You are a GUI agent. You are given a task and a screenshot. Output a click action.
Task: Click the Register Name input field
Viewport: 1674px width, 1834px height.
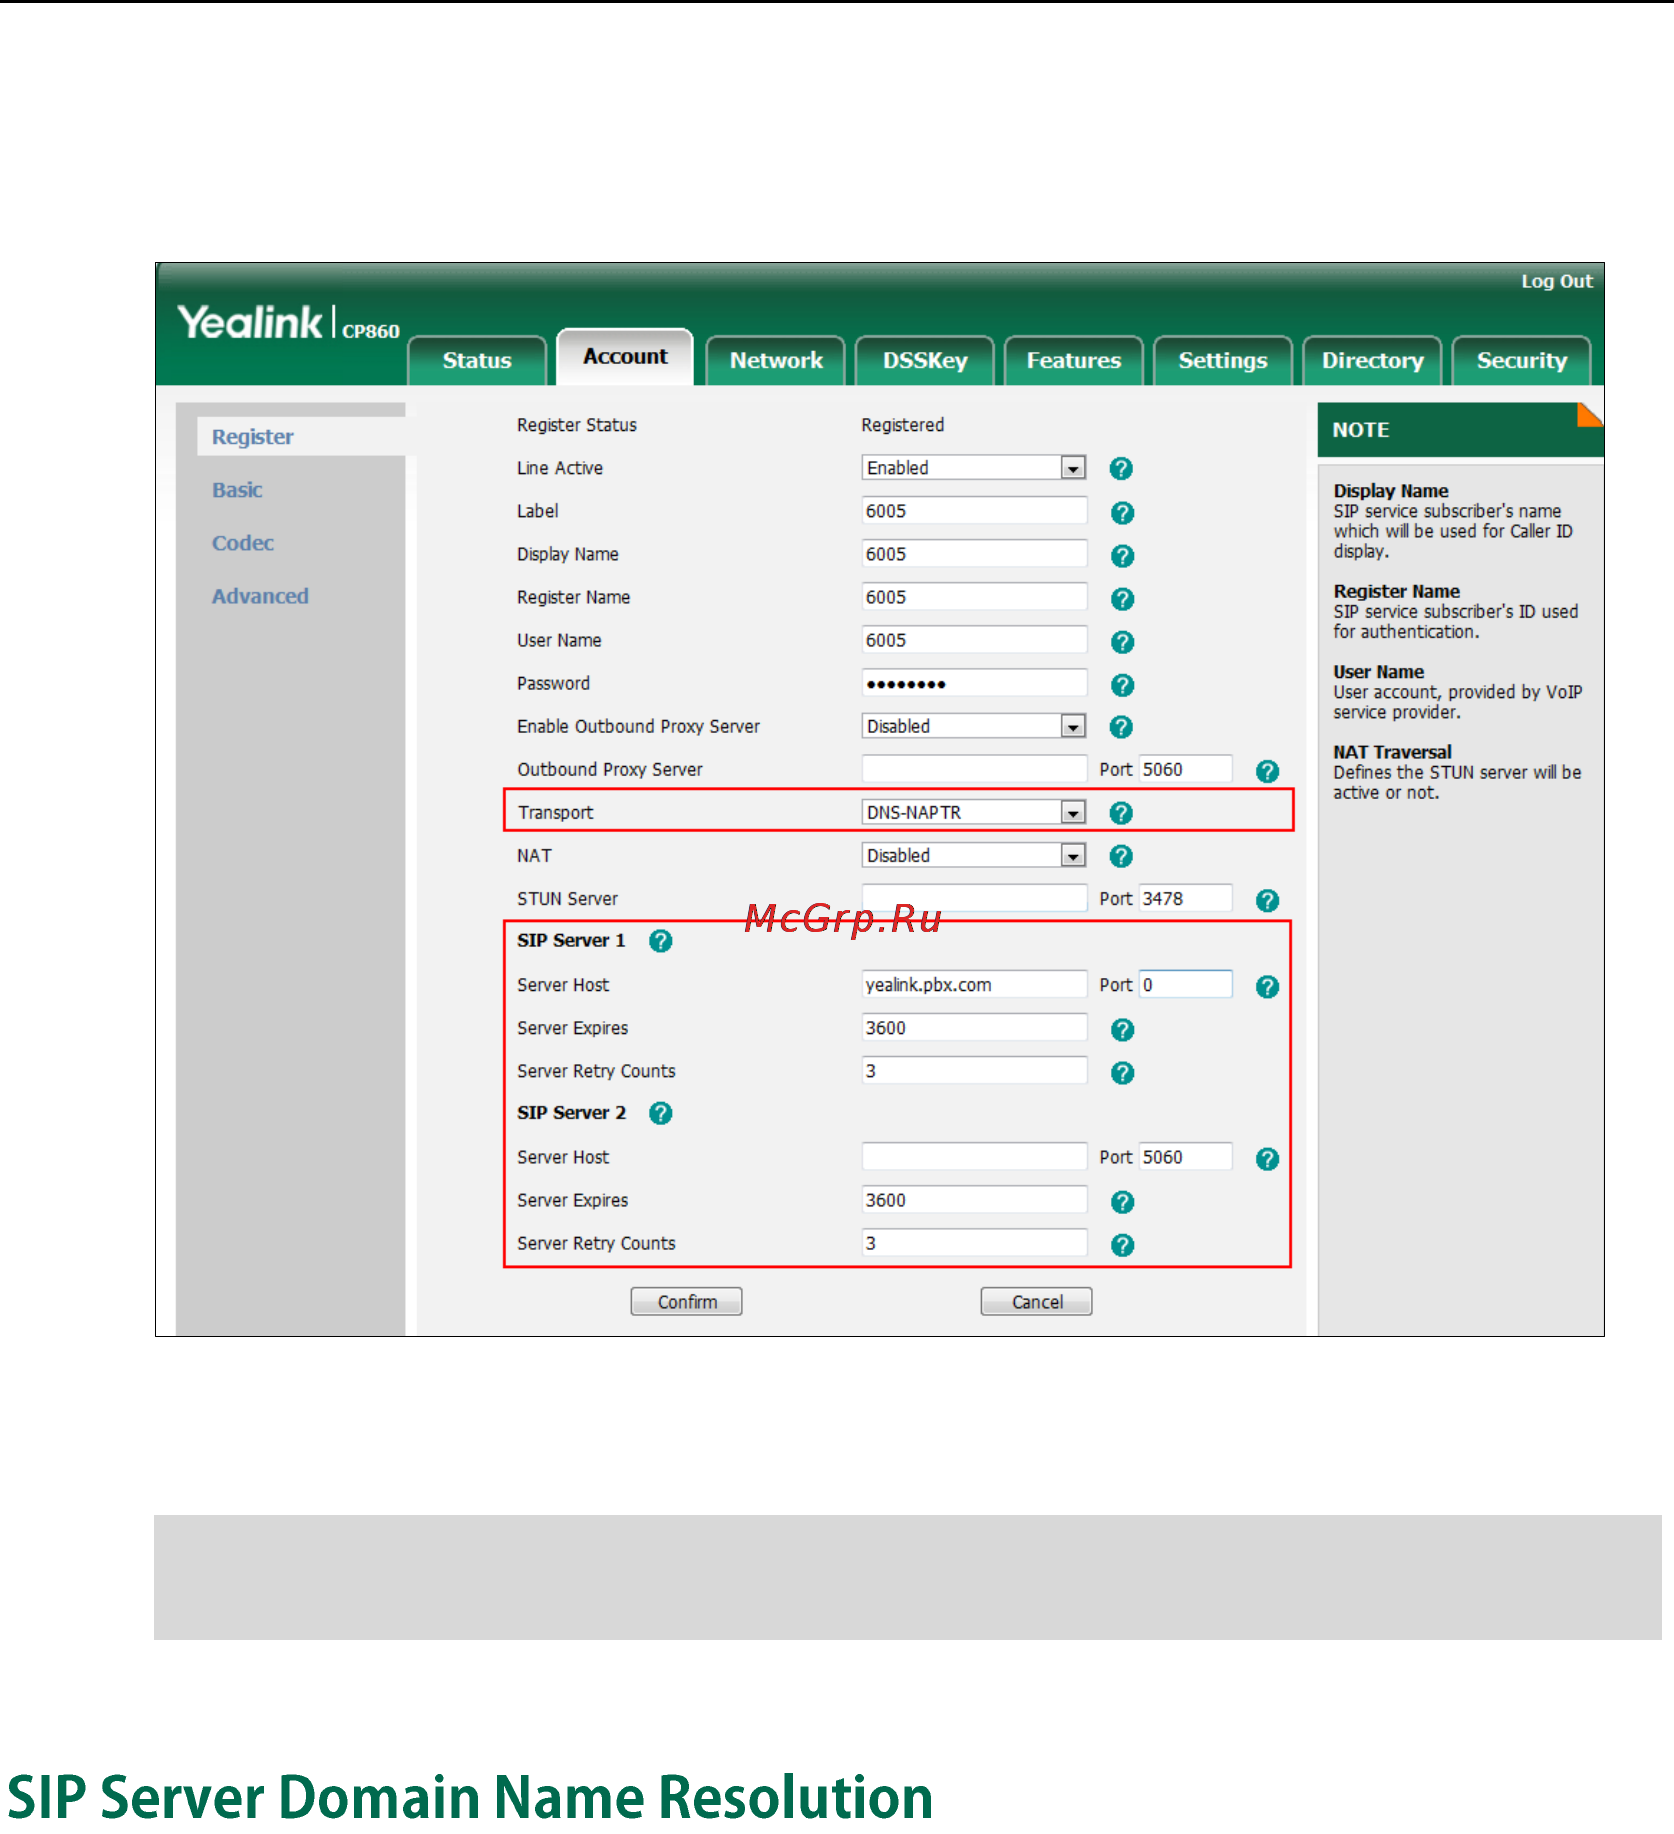(974, 597)
